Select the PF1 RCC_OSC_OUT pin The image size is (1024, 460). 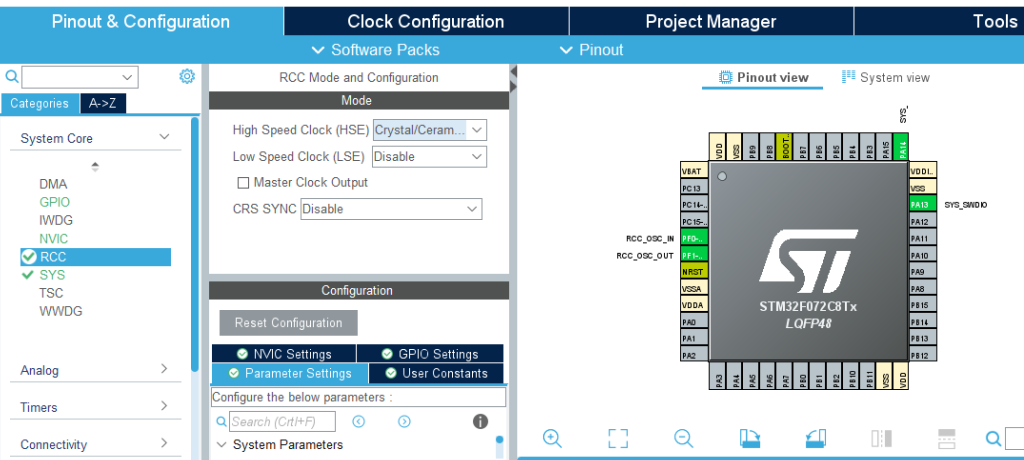click(x=694, y=255)
